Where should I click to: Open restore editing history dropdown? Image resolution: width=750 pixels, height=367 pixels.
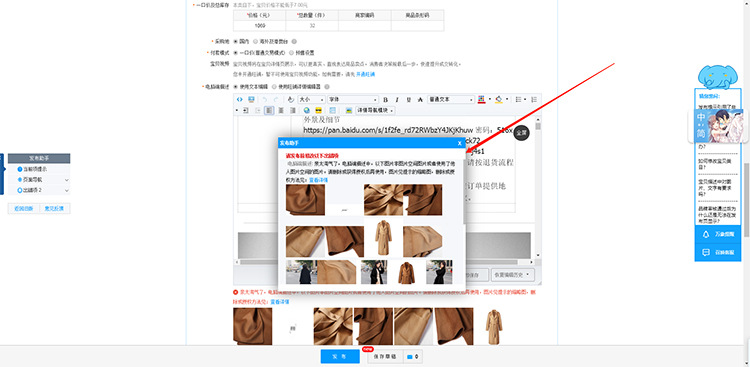513,275
